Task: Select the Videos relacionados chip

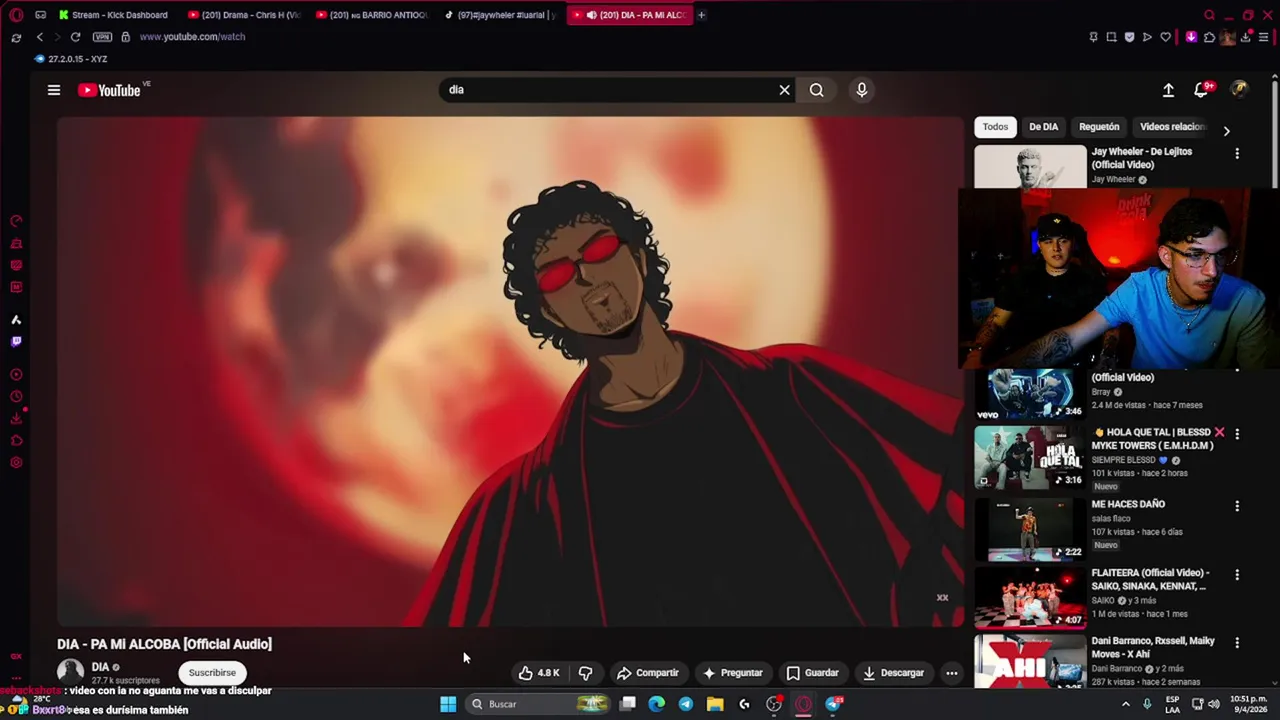Action: [x=1172, y=127]
